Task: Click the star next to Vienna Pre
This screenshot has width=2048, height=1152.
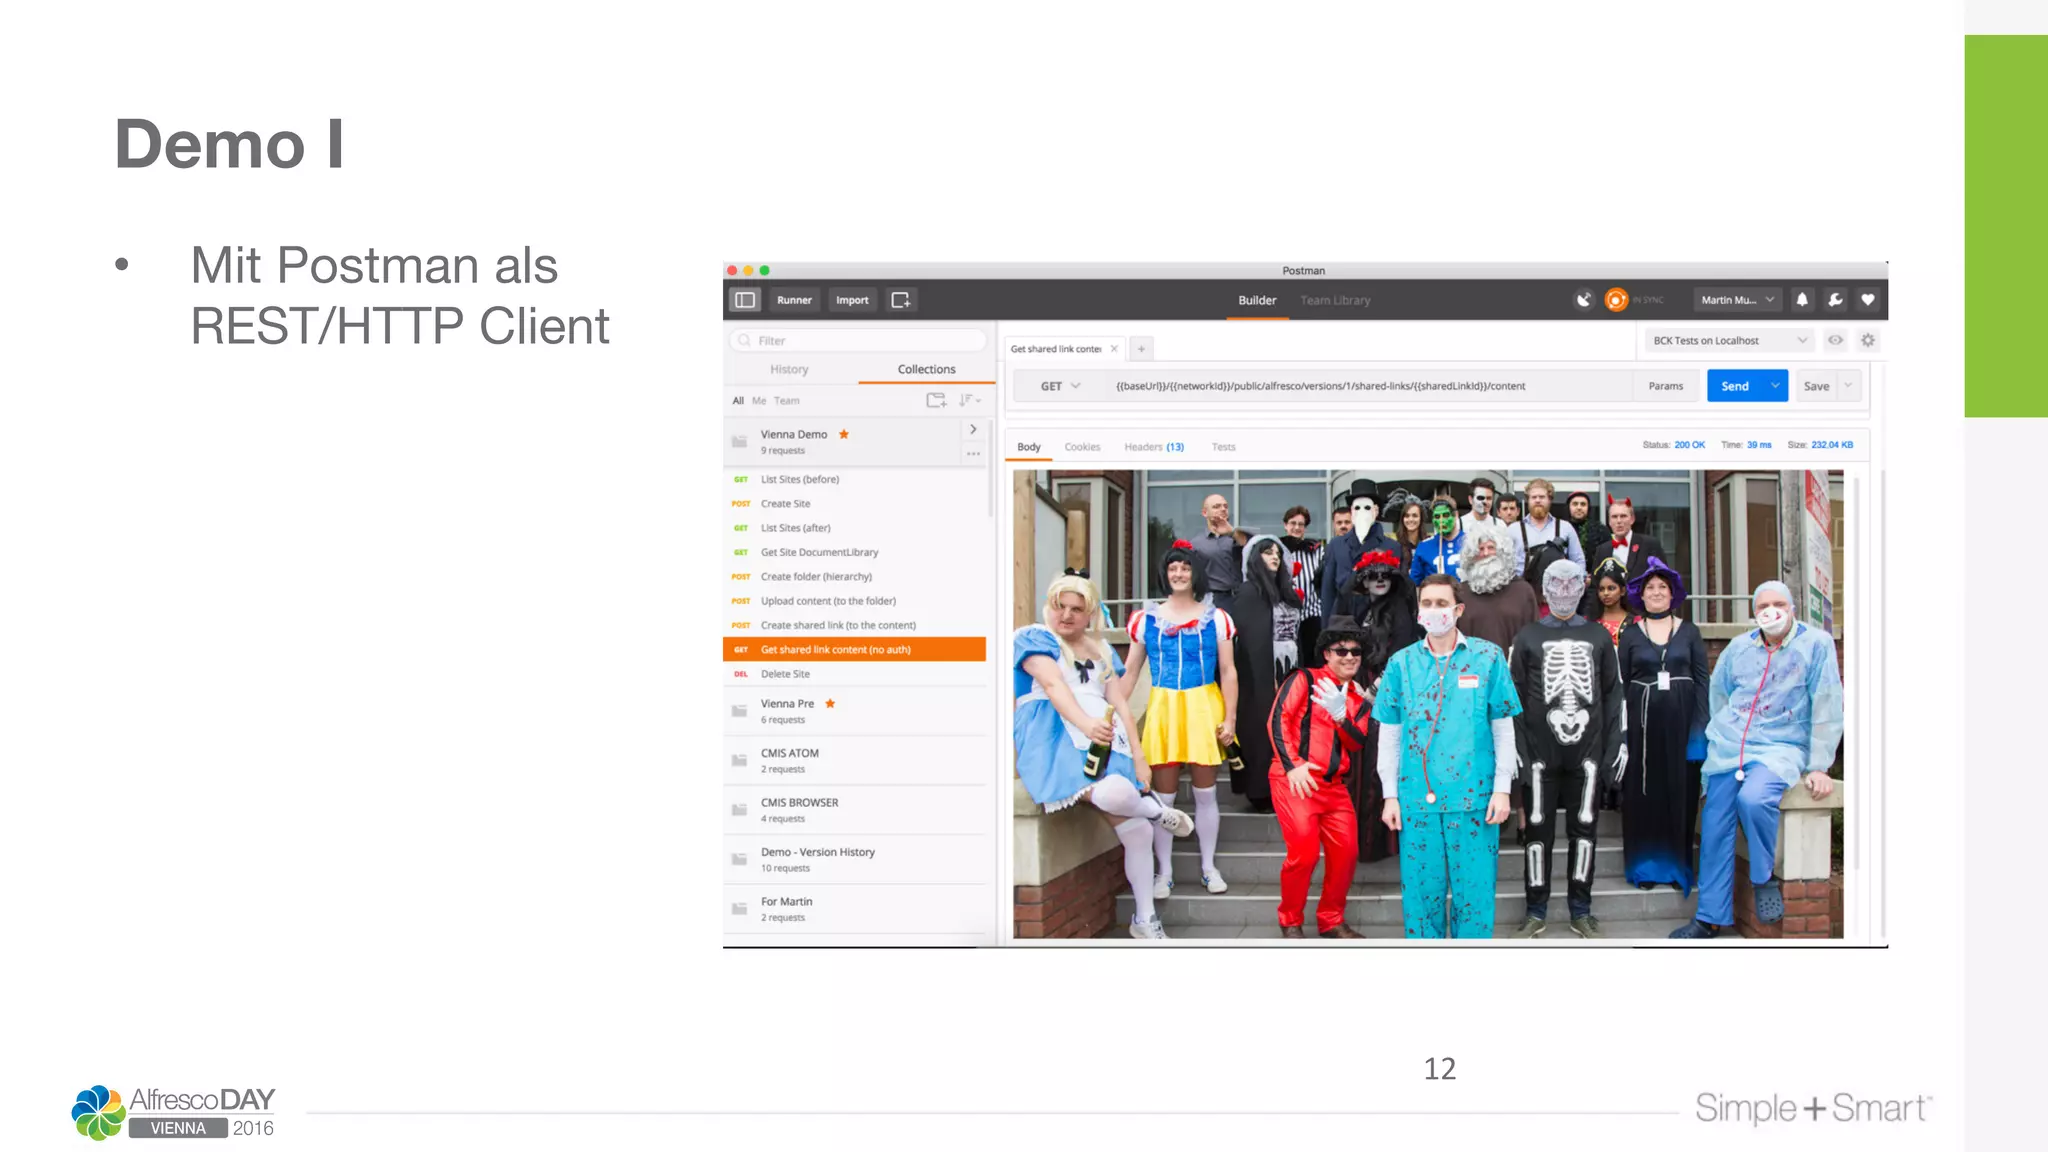Action: [830, 704]
